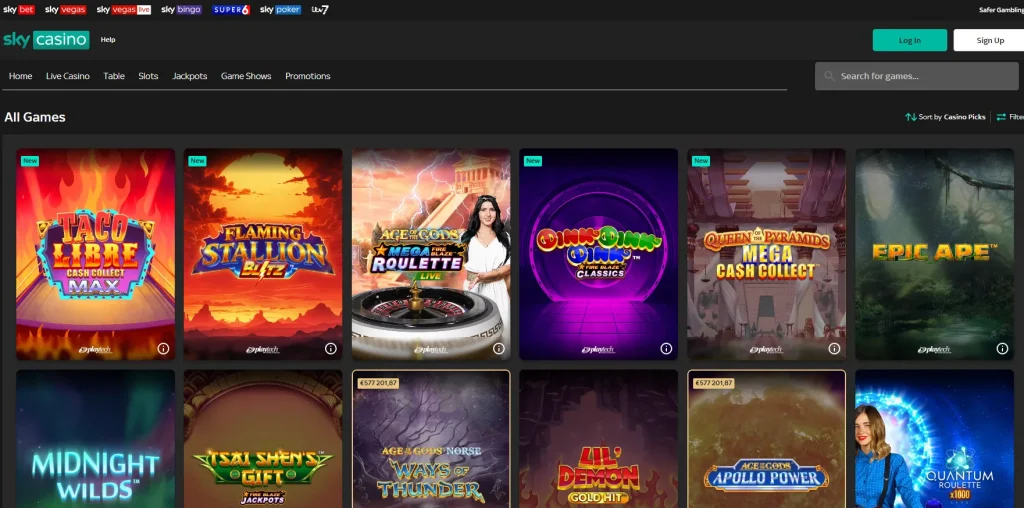Image resolution: width=1024 pixels, height=508 pixels.
Task: Open Tsai Shen's Gift game
Action: tap(263, 439)
